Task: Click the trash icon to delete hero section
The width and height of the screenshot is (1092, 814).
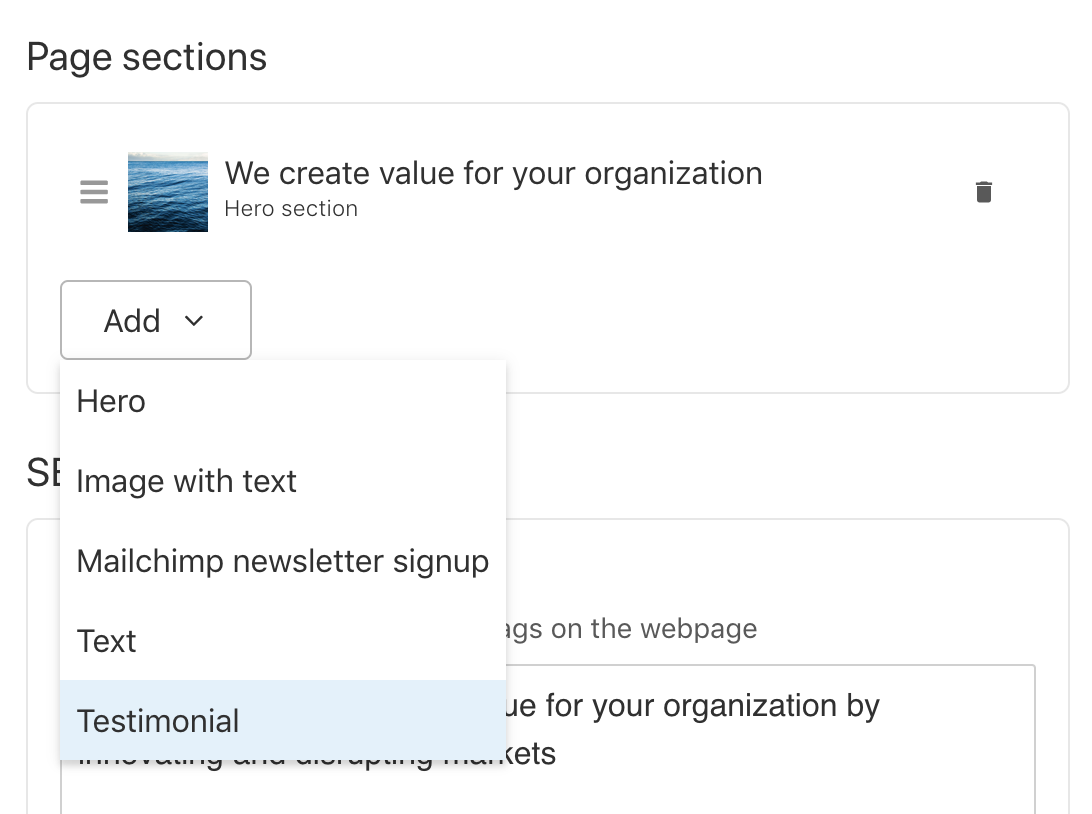Action: point(983,191)
